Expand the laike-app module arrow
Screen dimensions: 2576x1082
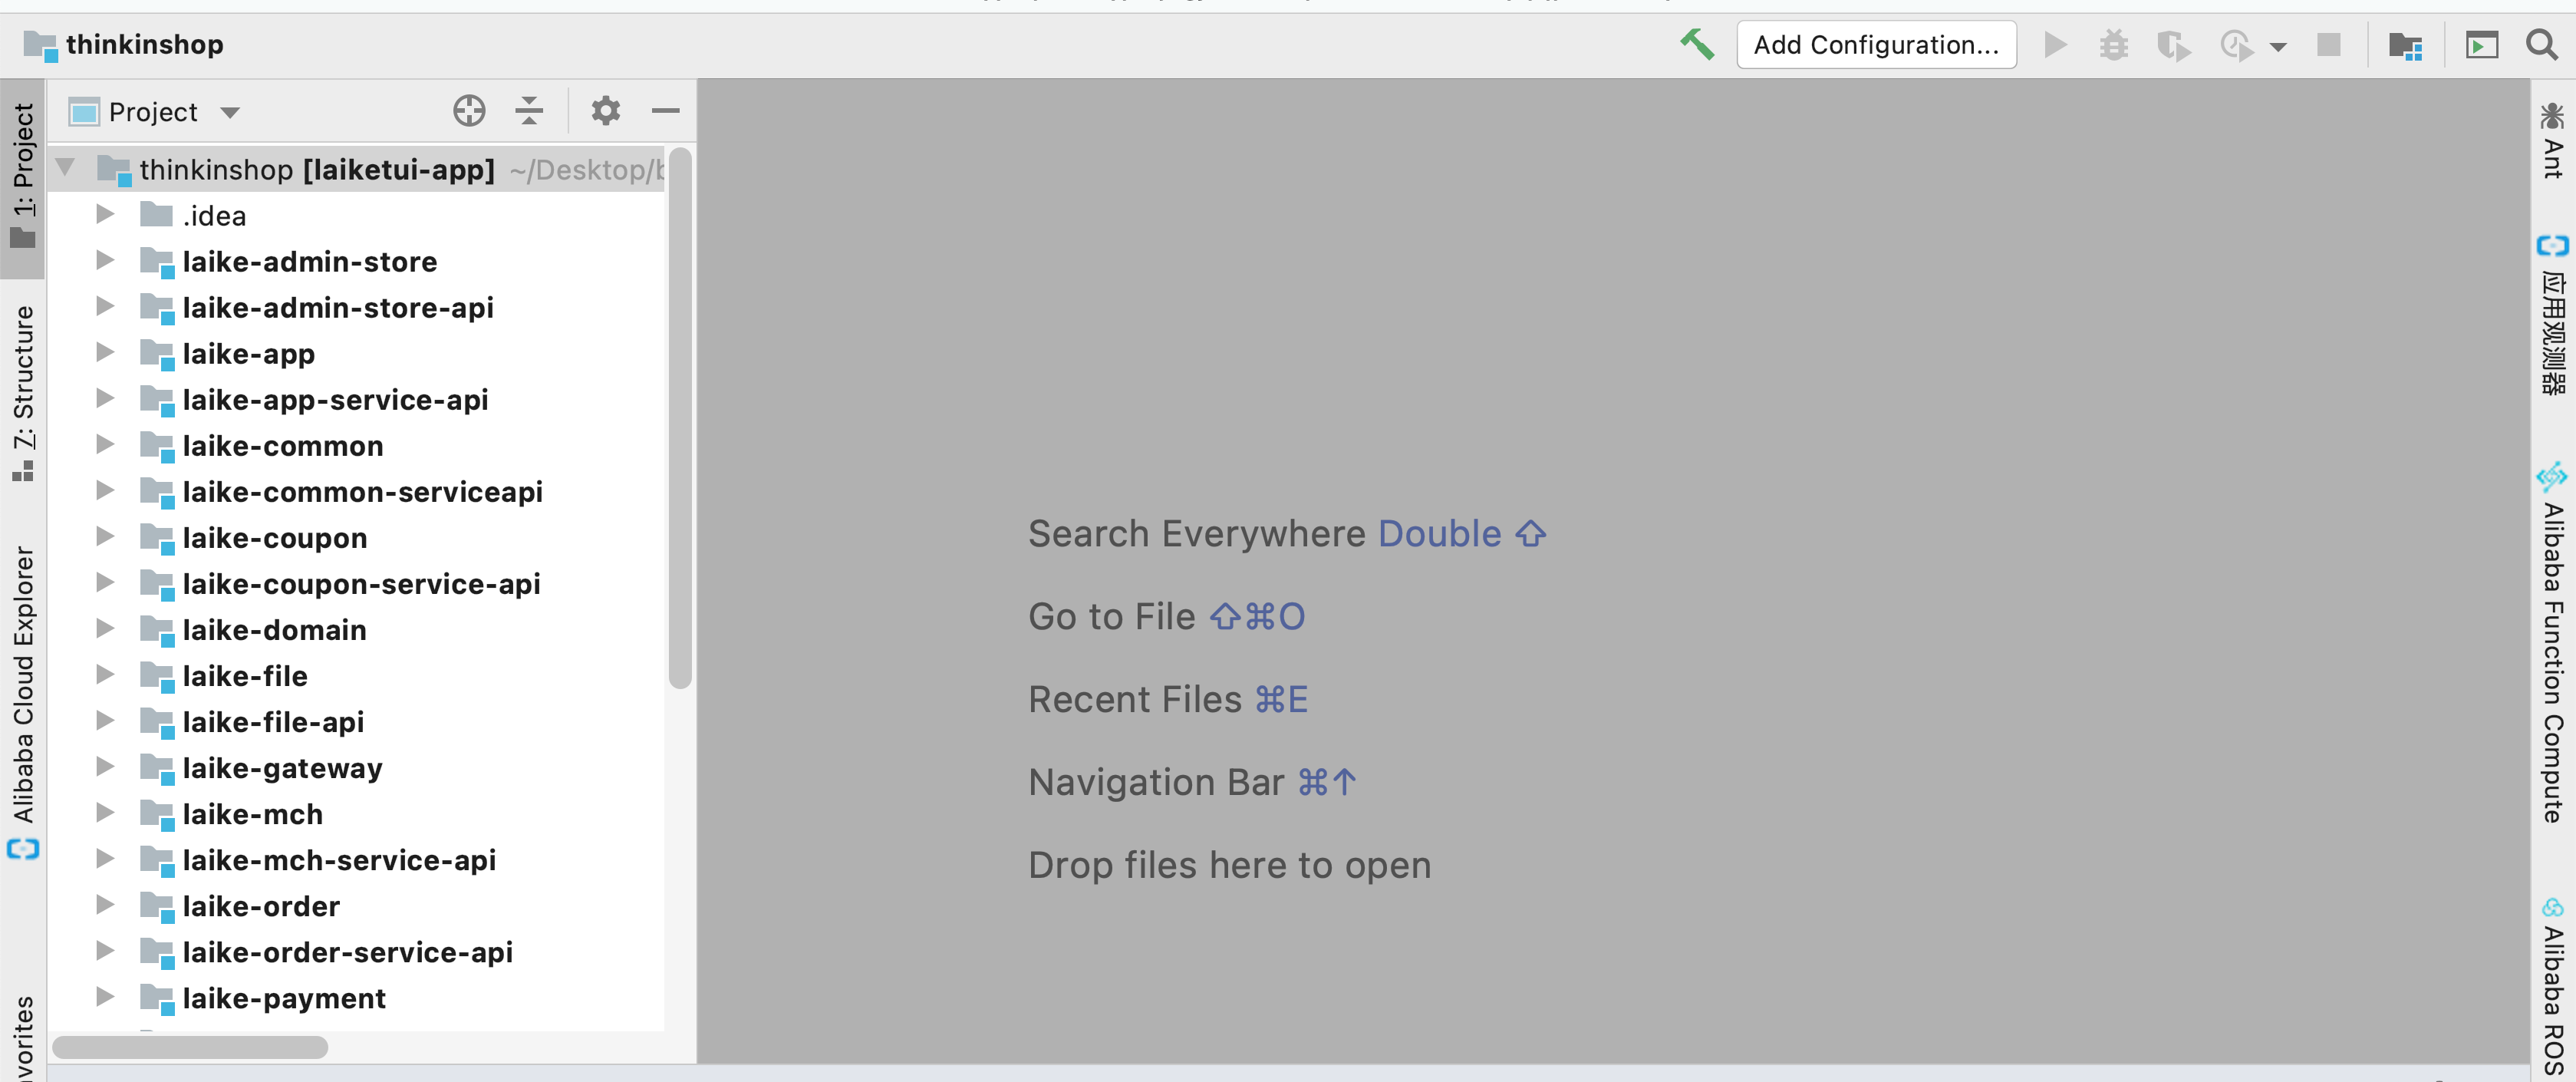tap(104, 352)
